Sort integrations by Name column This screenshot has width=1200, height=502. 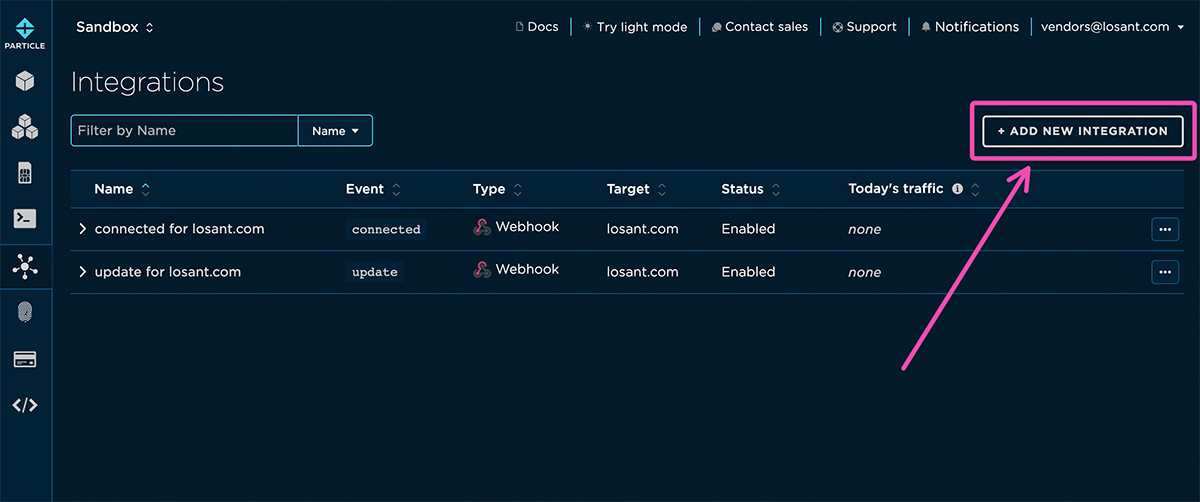pos(122,189)
